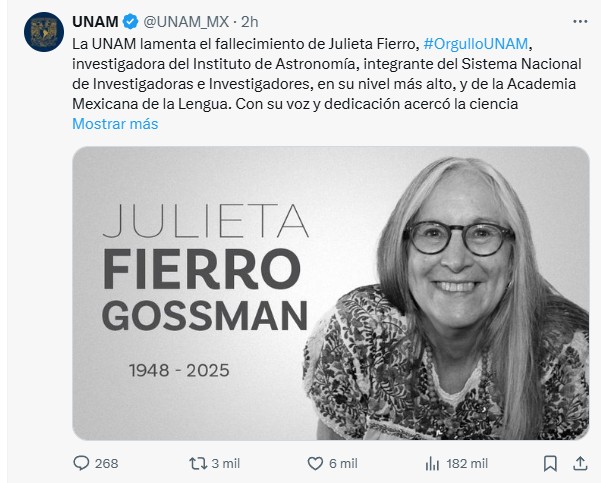Click the 182 mil views count

(469, 463)
